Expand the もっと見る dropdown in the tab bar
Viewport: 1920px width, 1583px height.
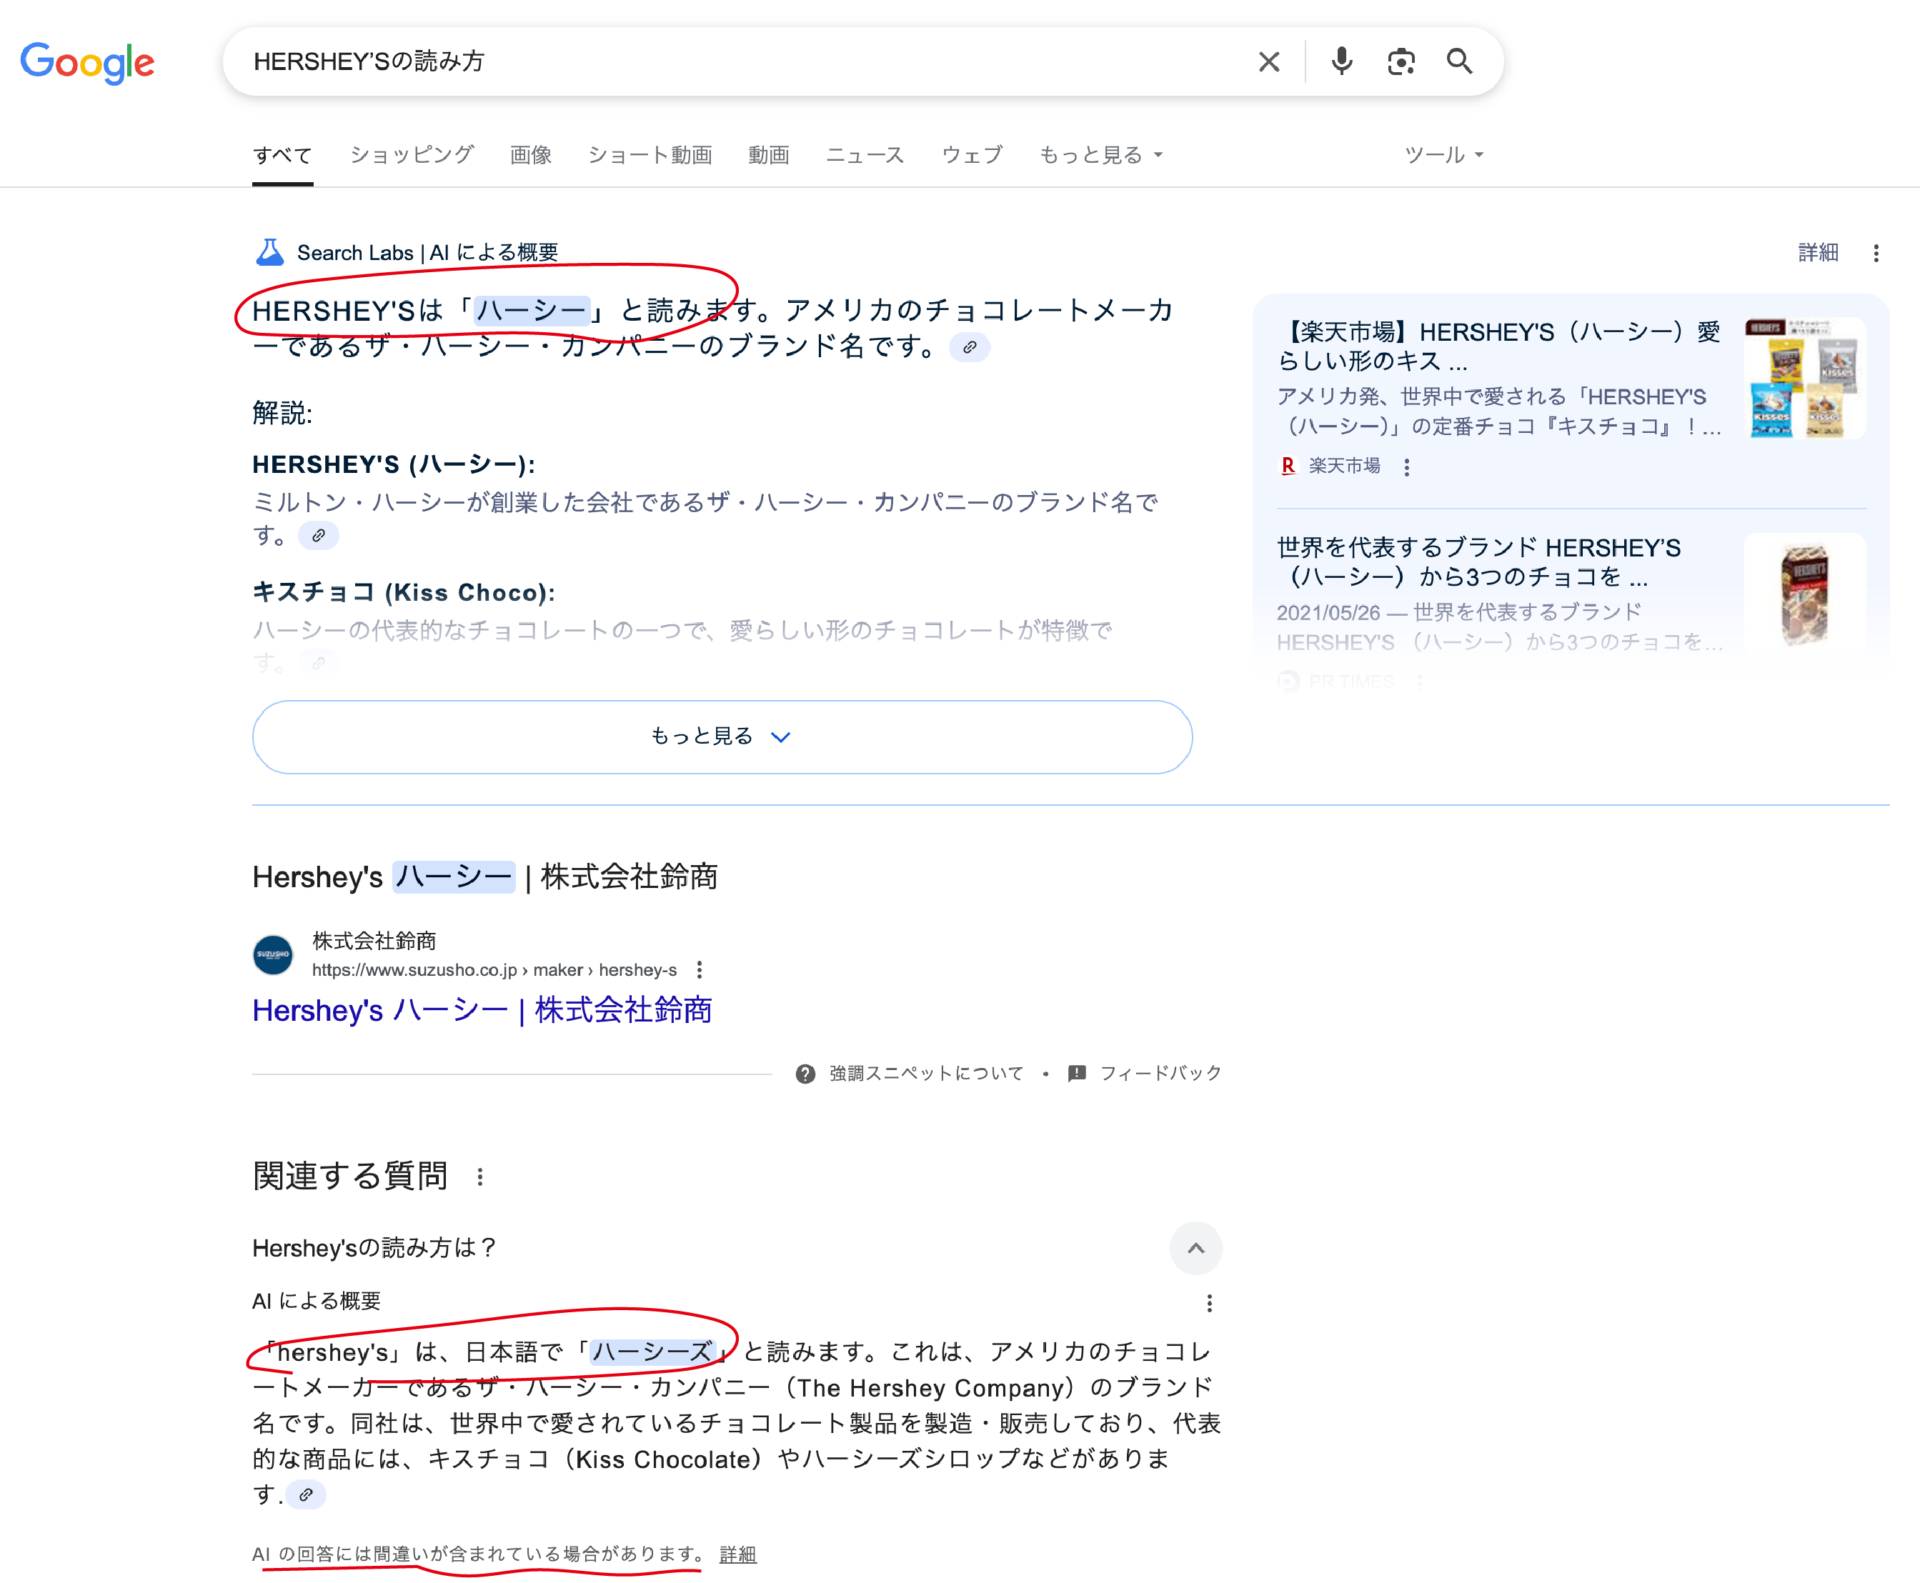pyautogui.click(x=1101, y=155)
